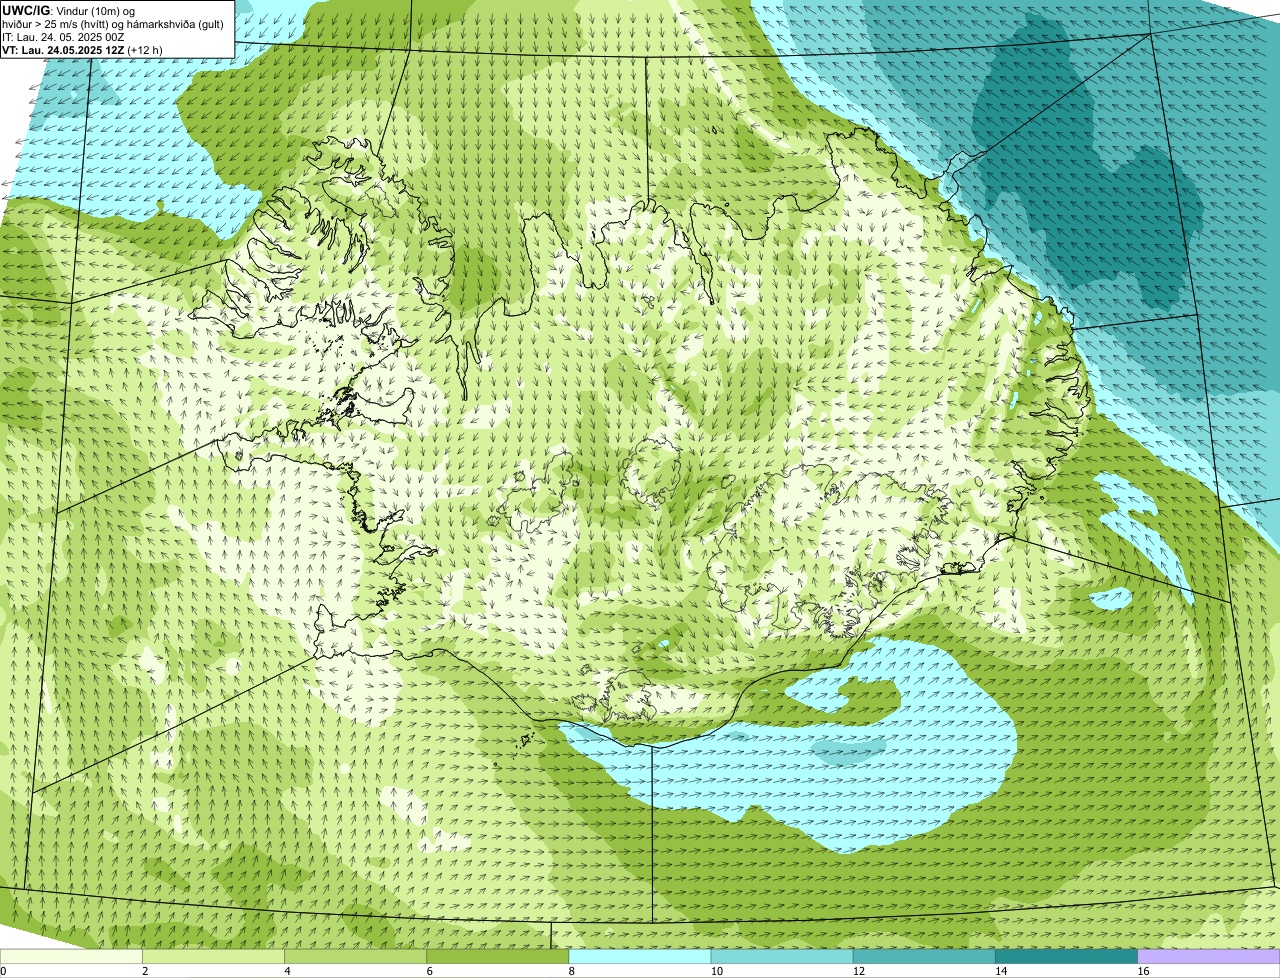1280x978 pixels.
Task: Click the pale yellow 0–2 legend swatch
Action: (71, 957)
